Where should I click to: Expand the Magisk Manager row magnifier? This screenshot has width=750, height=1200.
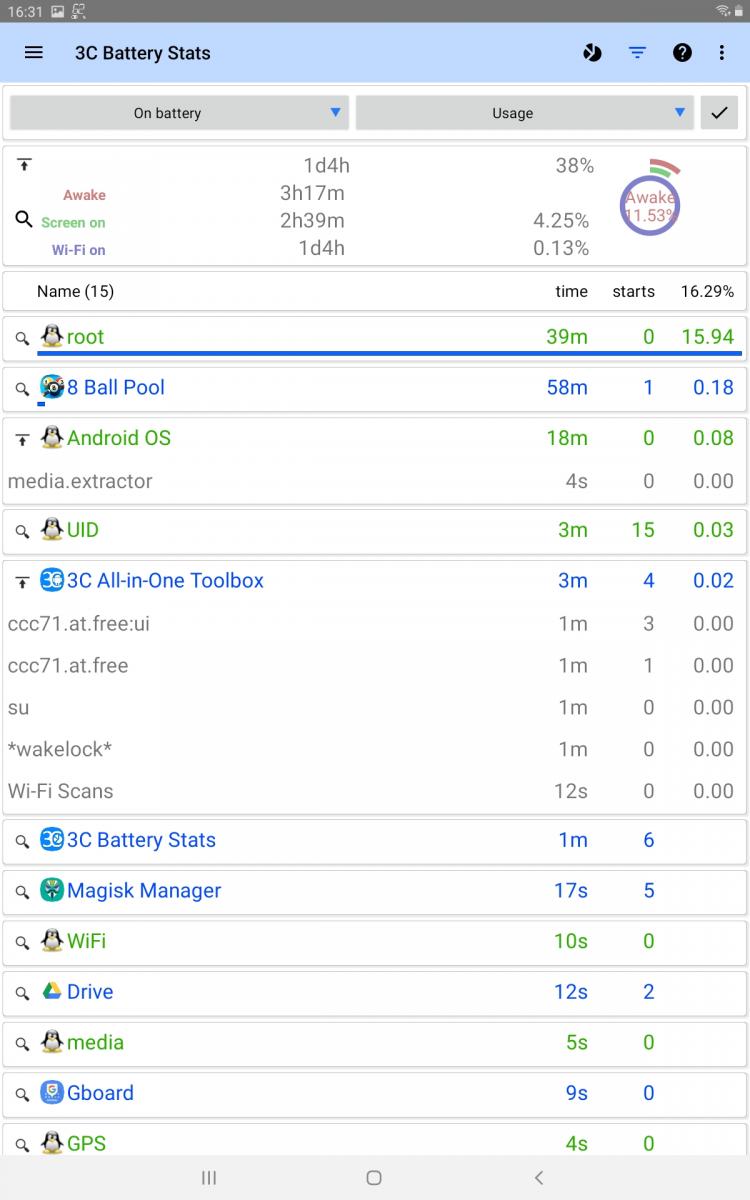(x=22, y=892)
